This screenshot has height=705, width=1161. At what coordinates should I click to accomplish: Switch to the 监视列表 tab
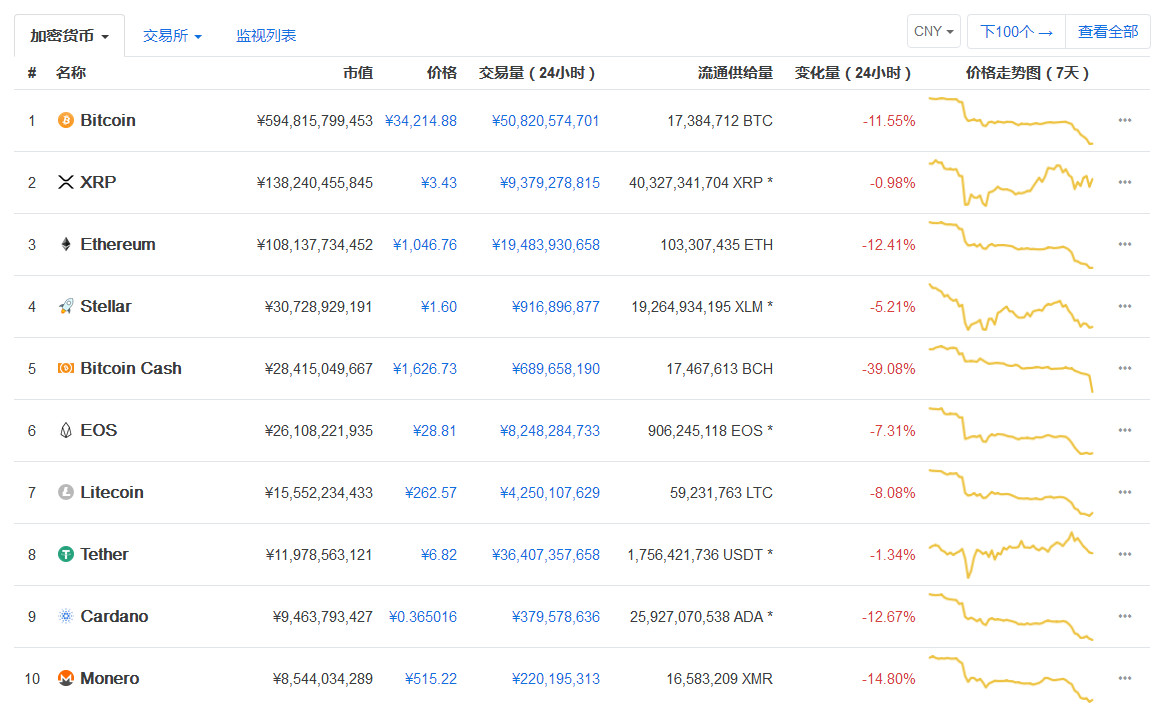(266, 36)
